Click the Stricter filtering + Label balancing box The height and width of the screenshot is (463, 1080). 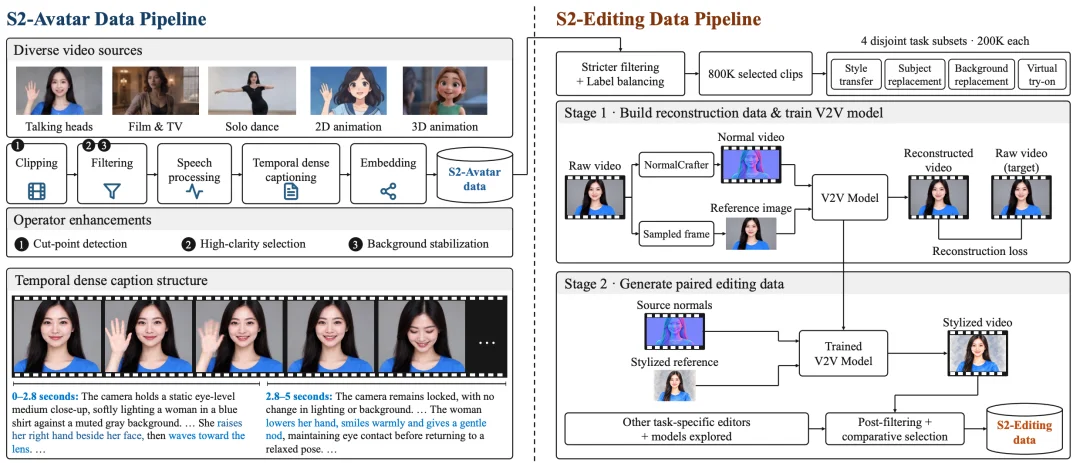pyautogui.click(x=621, y=74)
